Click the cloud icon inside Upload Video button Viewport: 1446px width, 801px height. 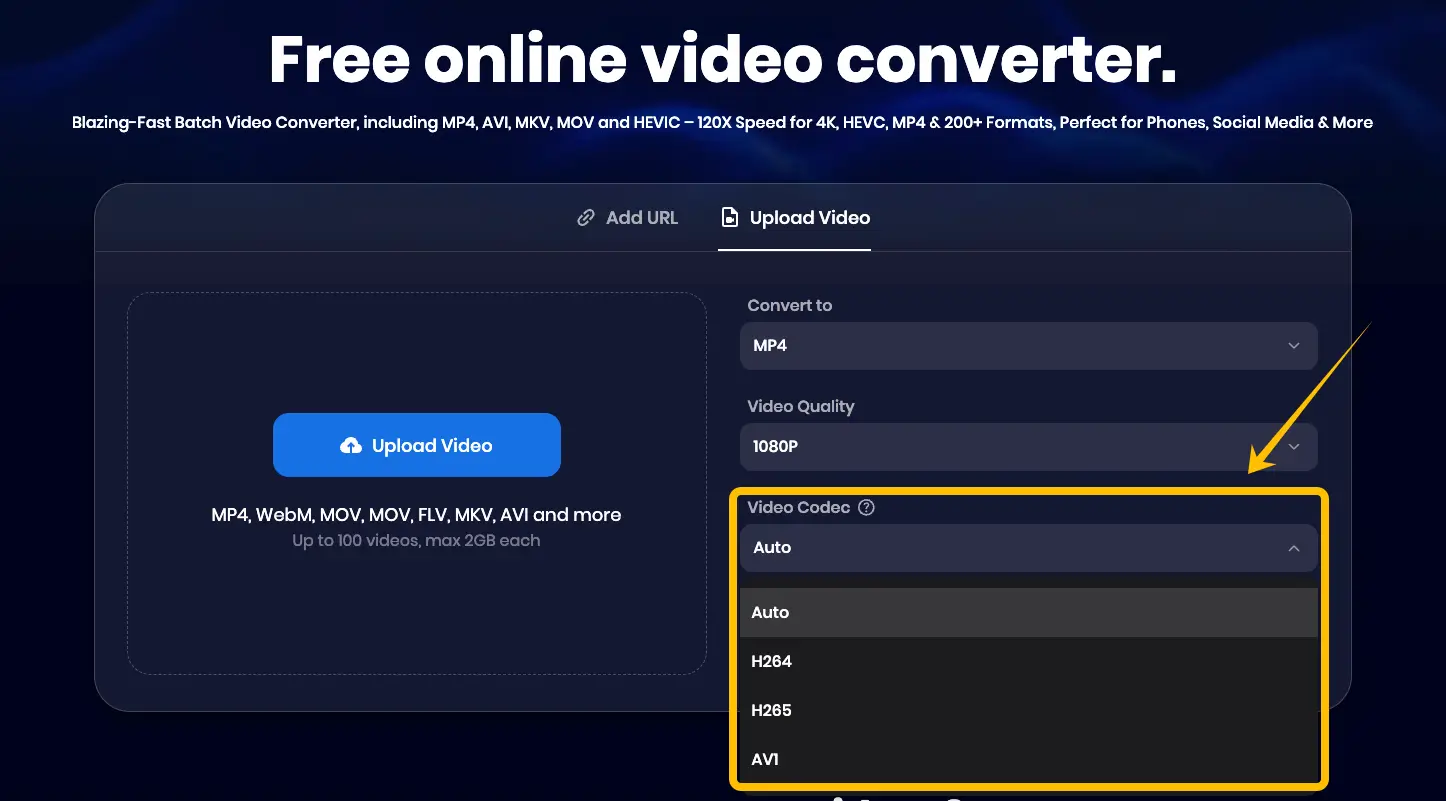pos(349,445)
